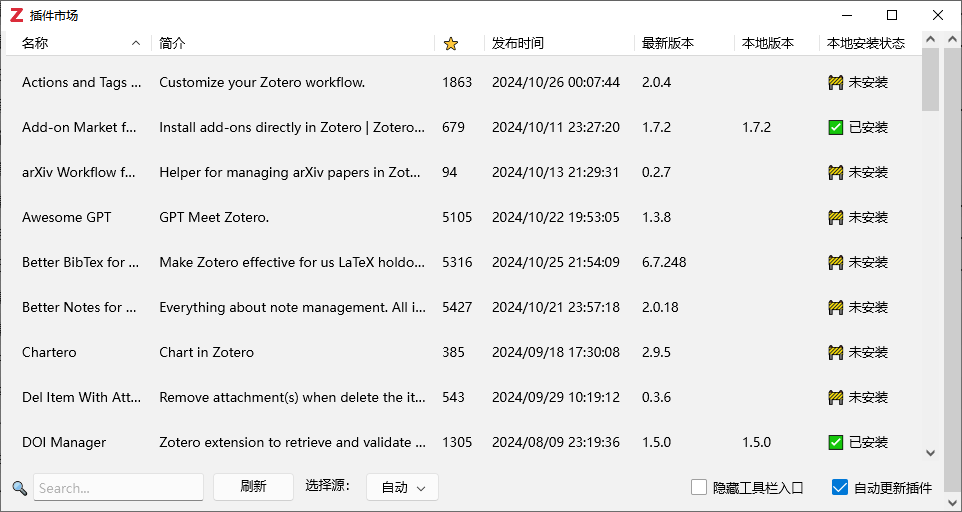This screenshot has width=962, height=512.
Task: Click the Zotero logo in title bar
Action: point(17,15)
